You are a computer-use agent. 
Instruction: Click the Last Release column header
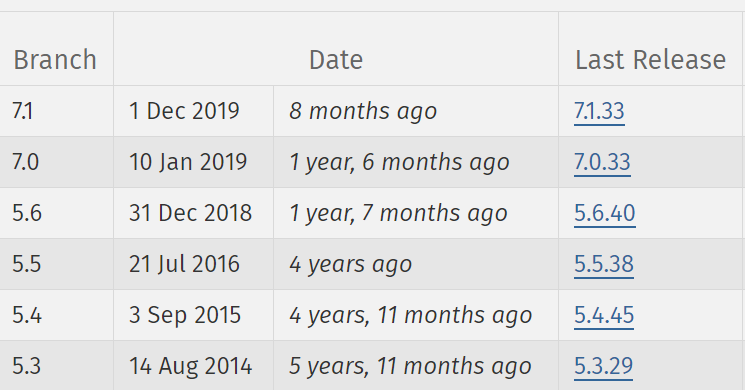[x=650, y=60]
